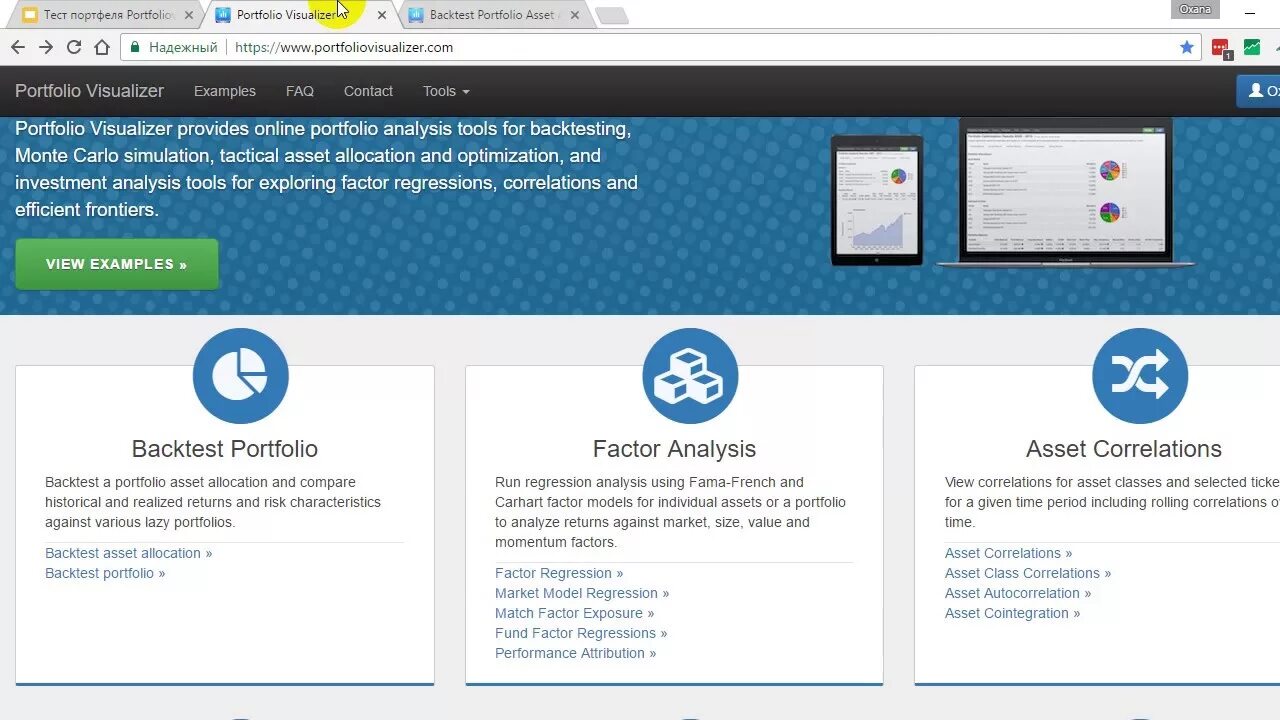Viewport: 1280px width, 720px height.
Task: Click the View Examples green button
Action: click(x=117, y=264)
